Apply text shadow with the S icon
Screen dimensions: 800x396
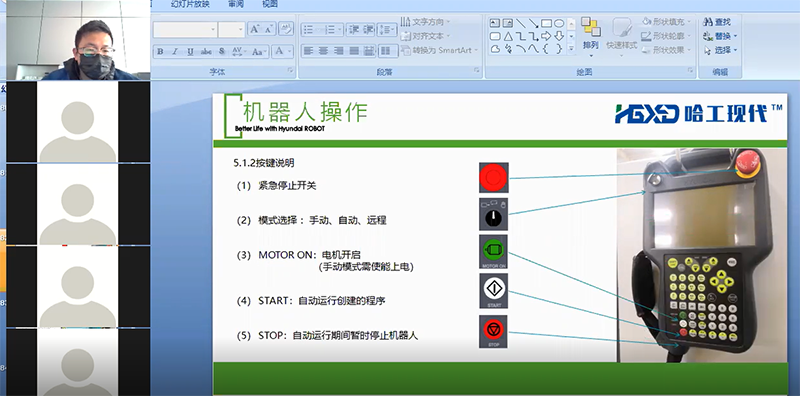[221, 52]
